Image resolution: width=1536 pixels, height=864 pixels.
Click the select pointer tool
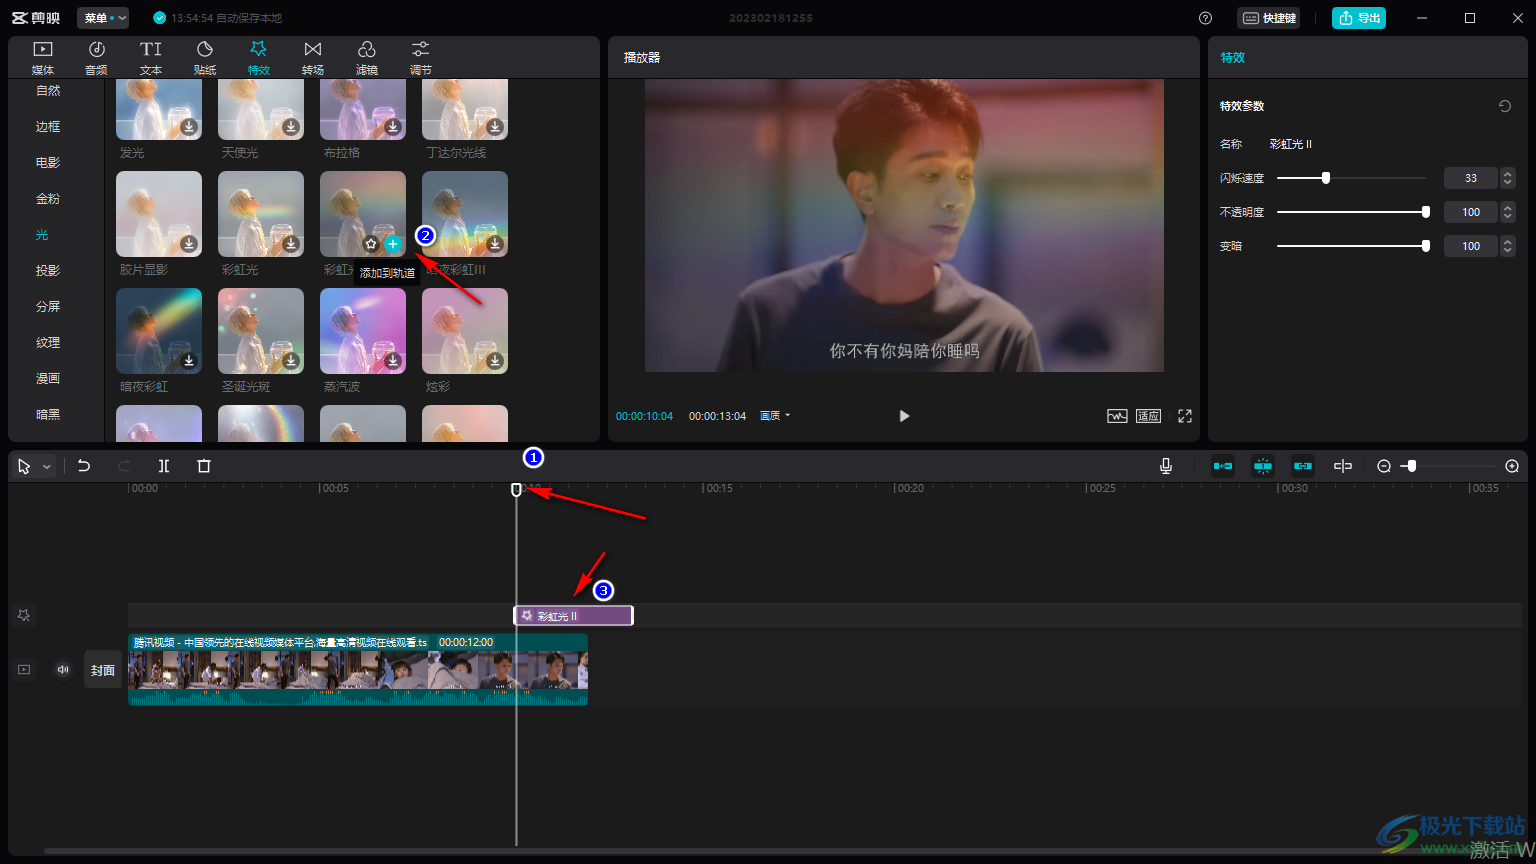[24, 466]
